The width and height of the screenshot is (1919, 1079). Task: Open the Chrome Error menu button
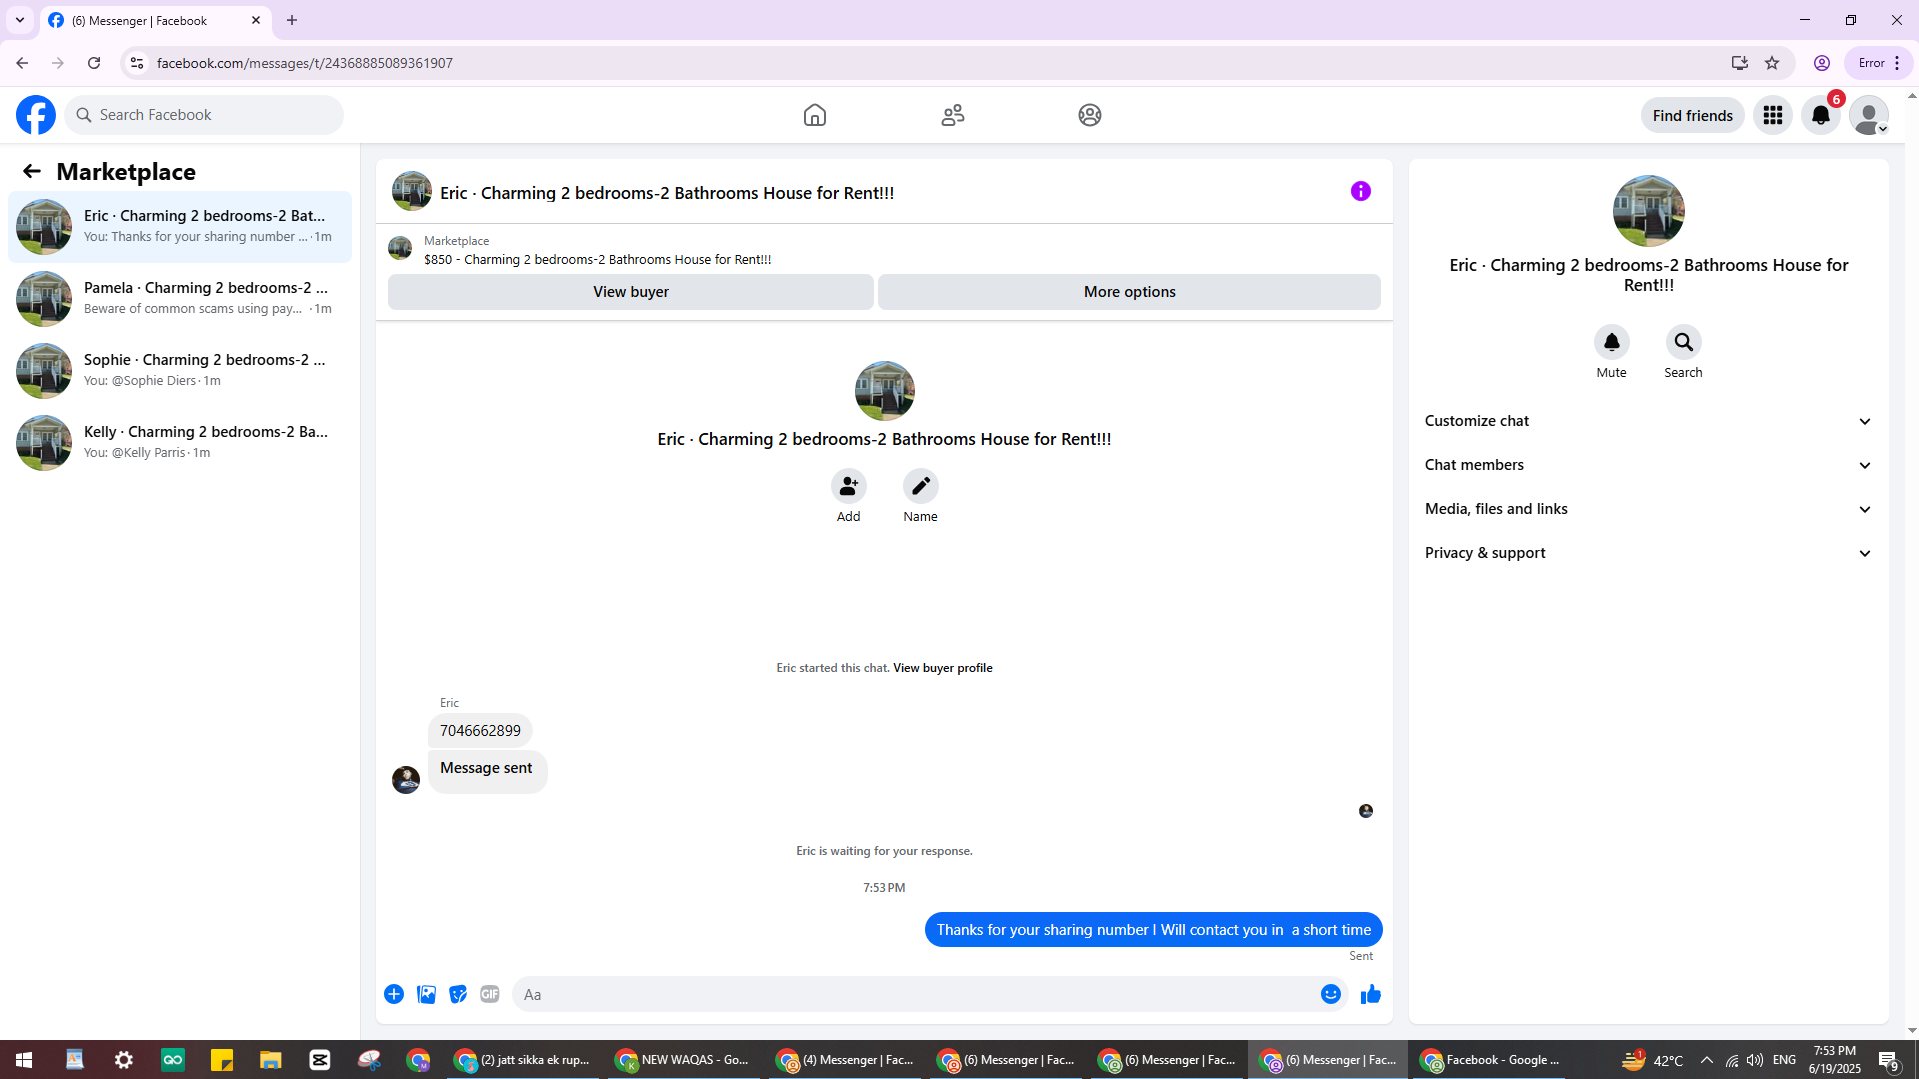1879,63
